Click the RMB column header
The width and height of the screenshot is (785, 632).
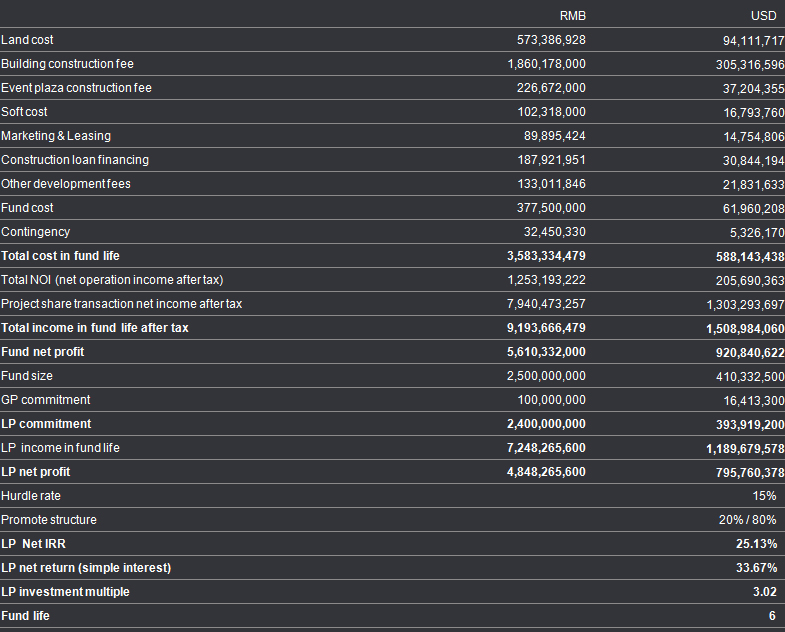click(573, 16)
